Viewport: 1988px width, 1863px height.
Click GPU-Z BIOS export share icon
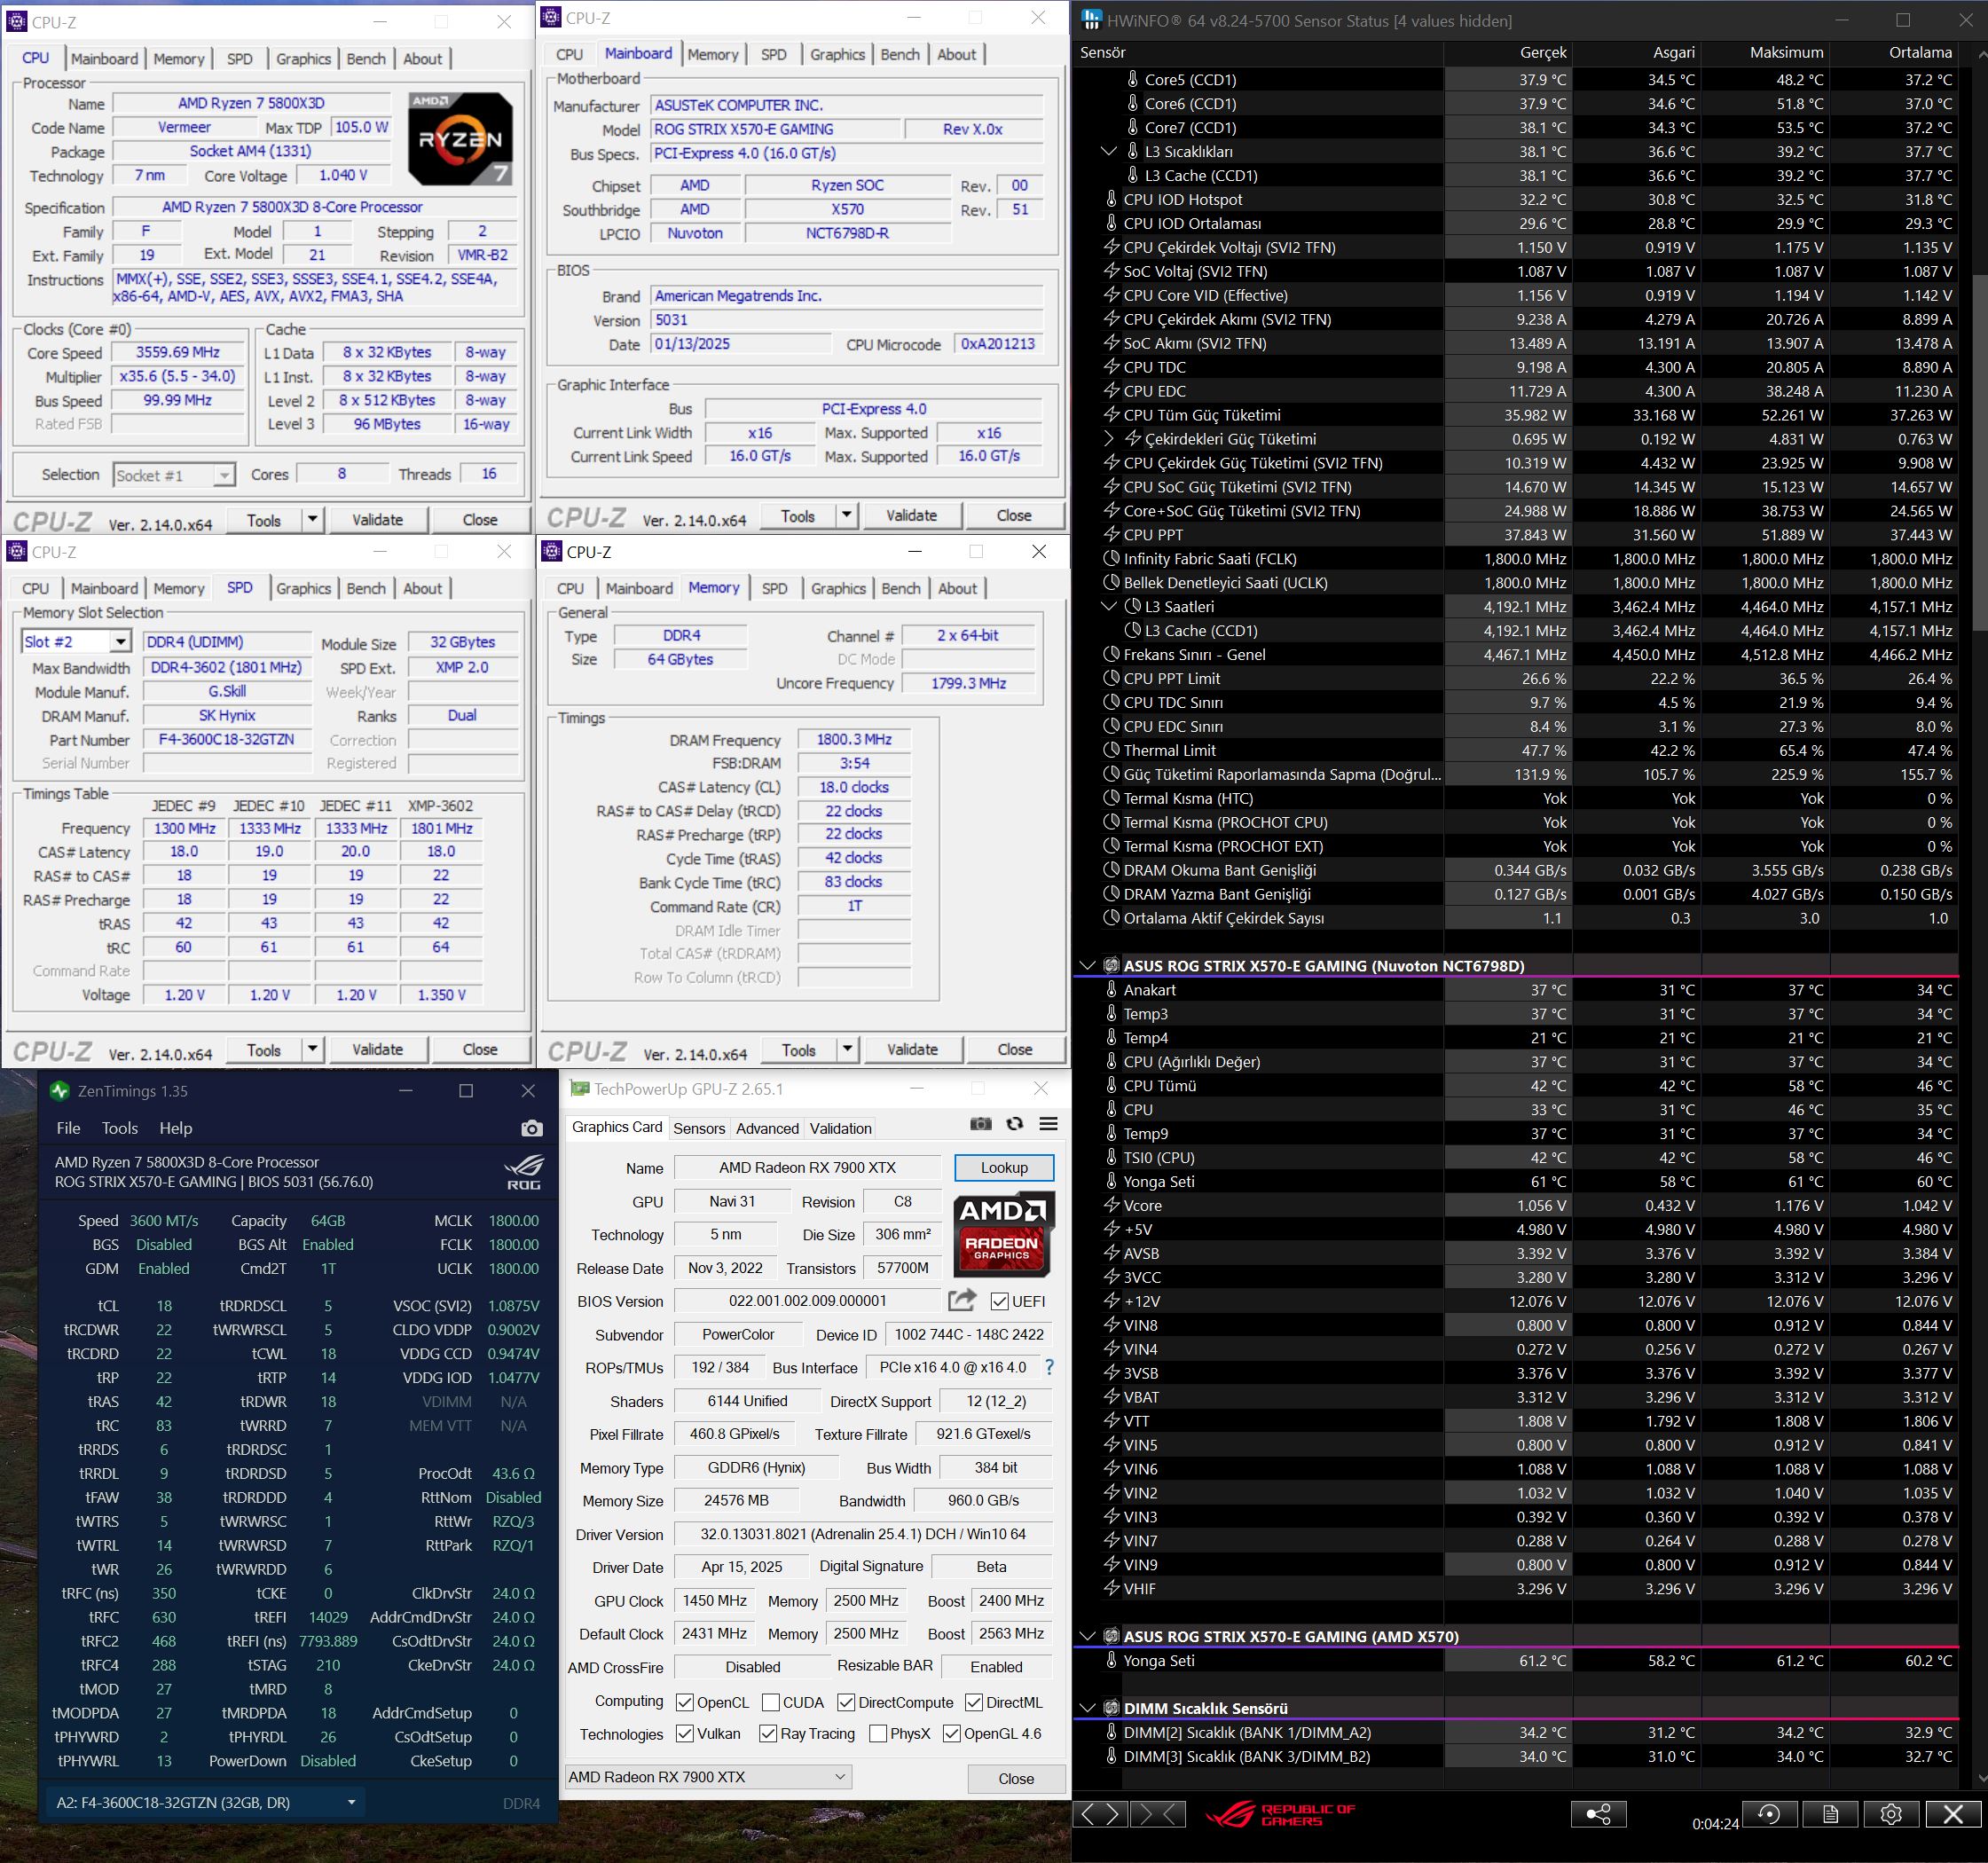(962, 1300)
